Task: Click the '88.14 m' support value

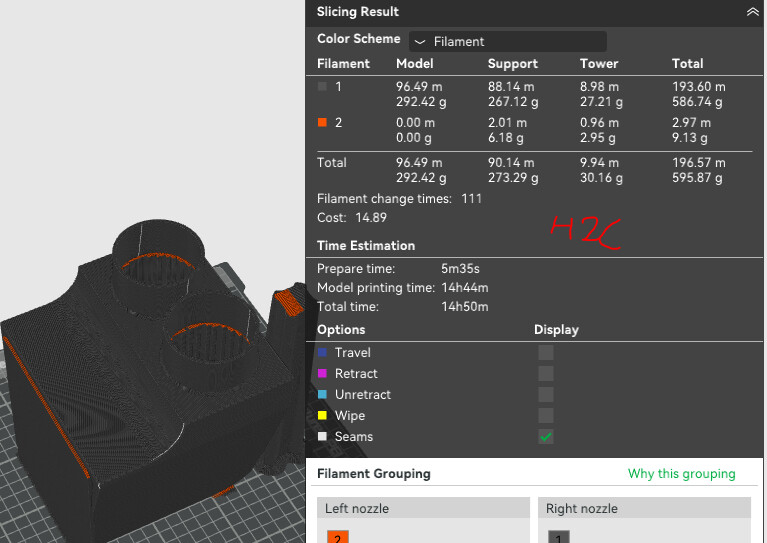Action: point(511,87)
